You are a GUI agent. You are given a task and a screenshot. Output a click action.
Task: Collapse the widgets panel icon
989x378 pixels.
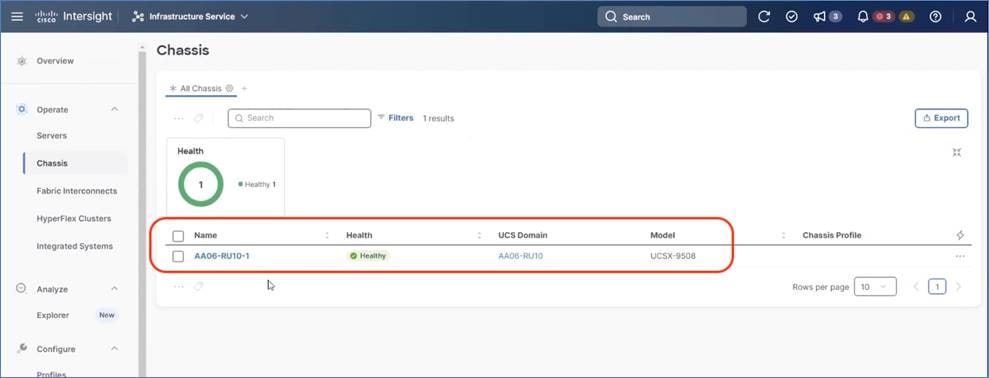pos(957,152)
